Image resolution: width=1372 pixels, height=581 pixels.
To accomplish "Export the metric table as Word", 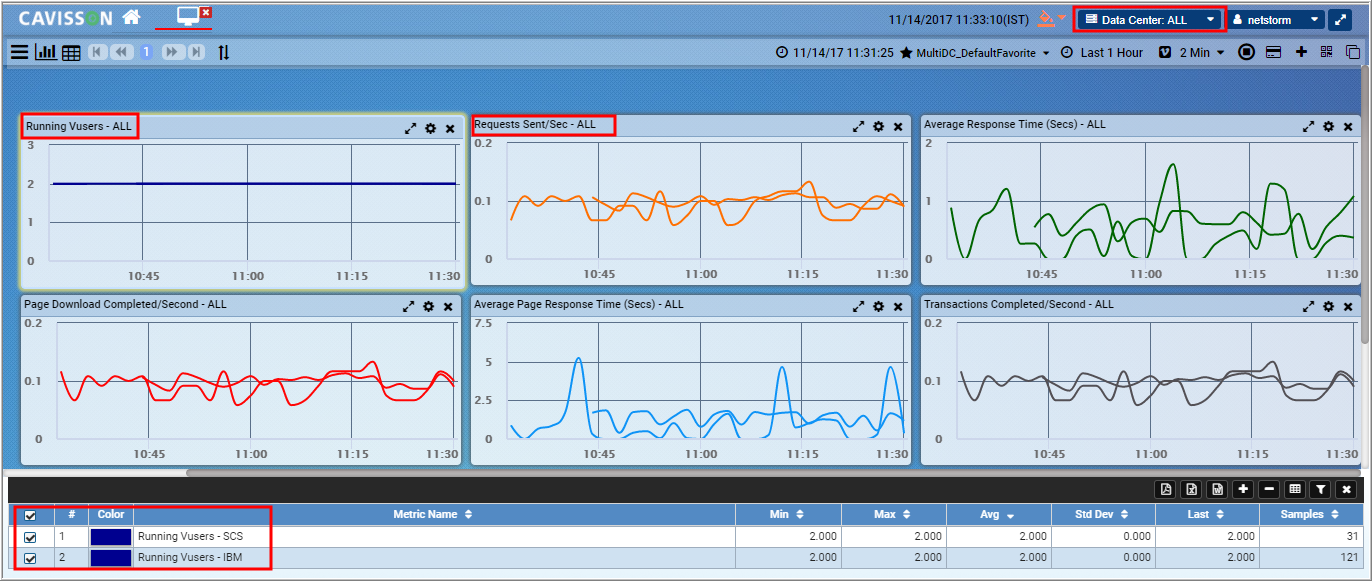I will pos(1218,489).
